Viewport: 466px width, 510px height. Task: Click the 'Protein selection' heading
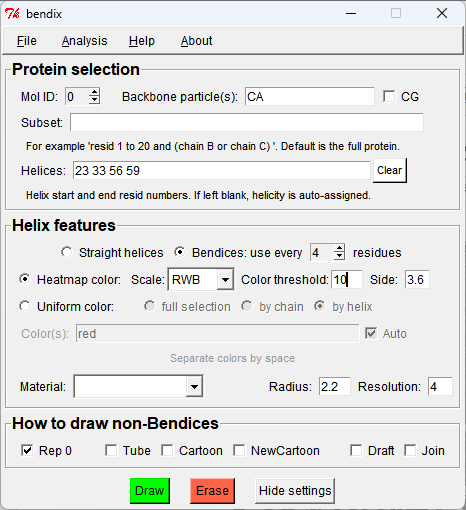76,70
